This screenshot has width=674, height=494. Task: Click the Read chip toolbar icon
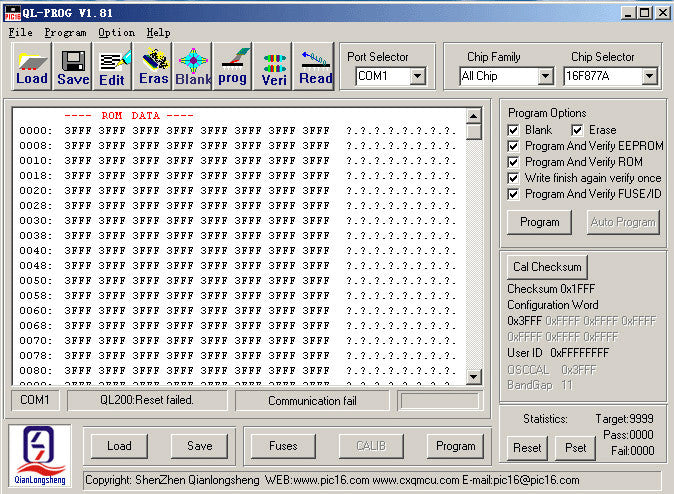[315, 66]
